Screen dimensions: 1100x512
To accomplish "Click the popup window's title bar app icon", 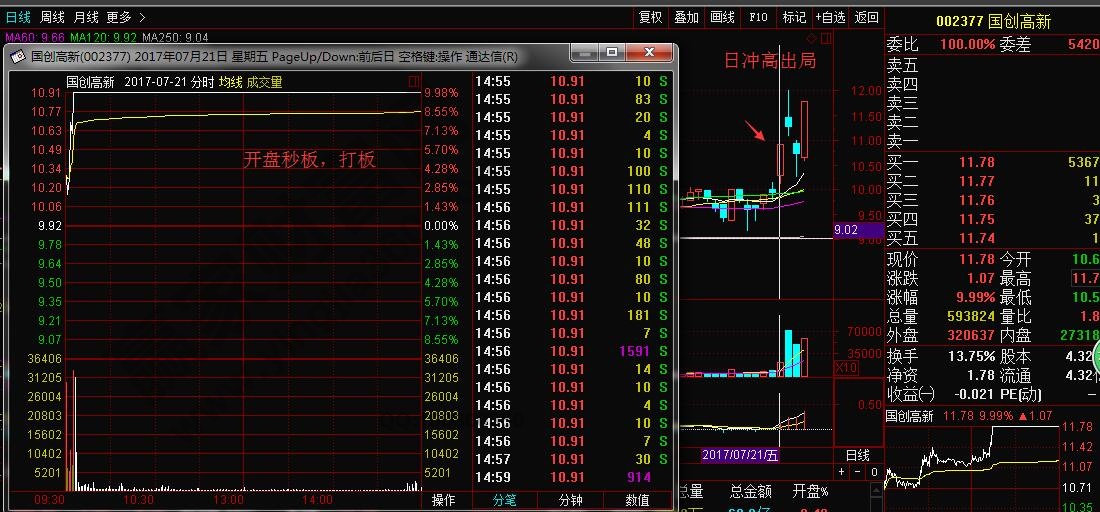I will [17, 57].
